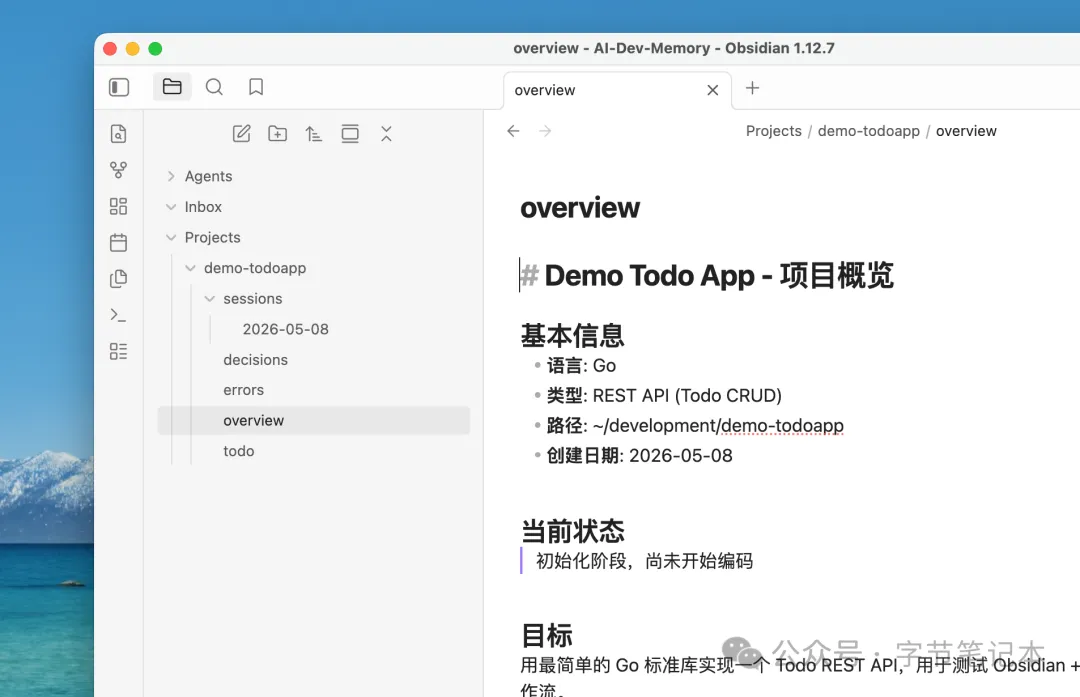Click Projects in the breadcrumb
Screen dimensions: 1080x697
tap(773, 131)
